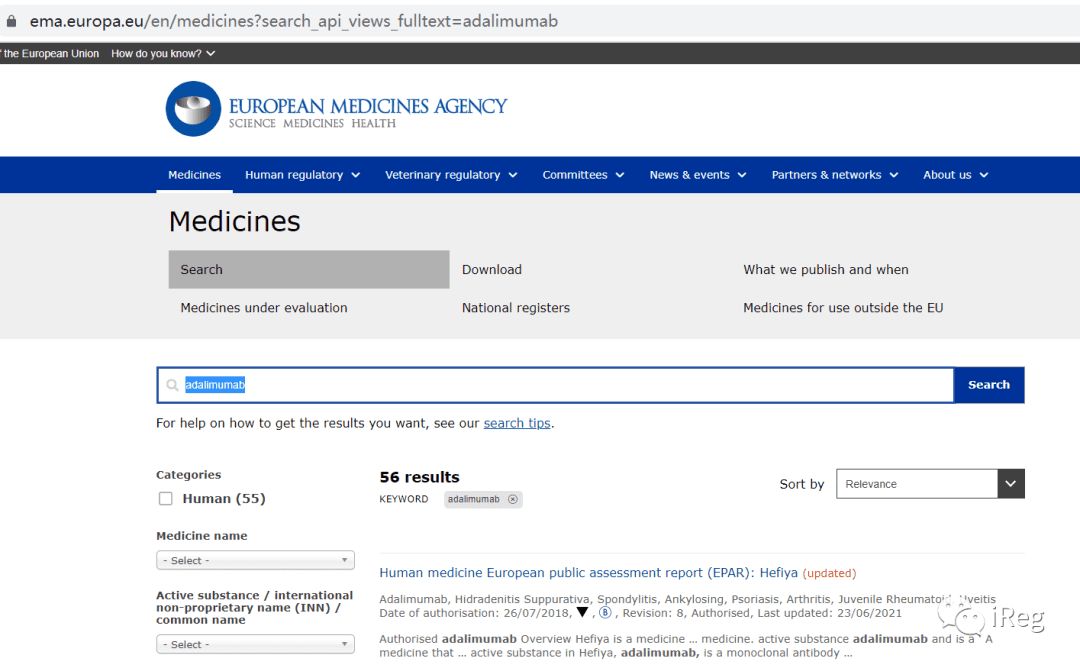Image resolution: width=1080 pixels, height=668 pixels.
Task: Remove the adalimumab keyword filter chip
Action: (512, 499)
